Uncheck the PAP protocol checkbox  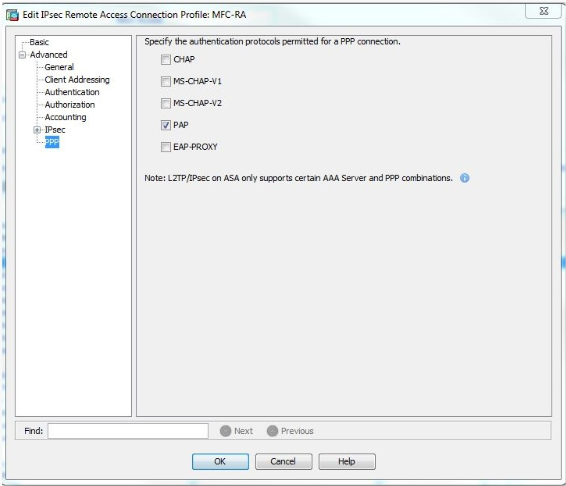click(166, 125)
